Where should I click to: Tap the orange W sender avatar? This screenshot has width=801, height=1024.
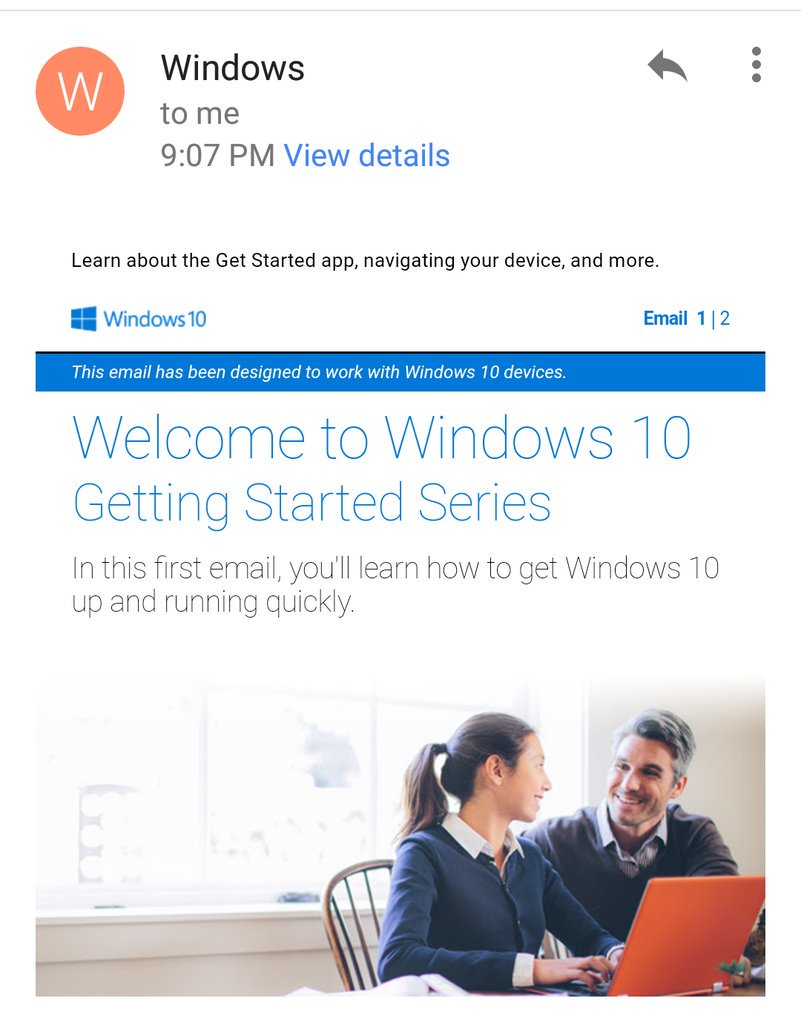(80, 91)
